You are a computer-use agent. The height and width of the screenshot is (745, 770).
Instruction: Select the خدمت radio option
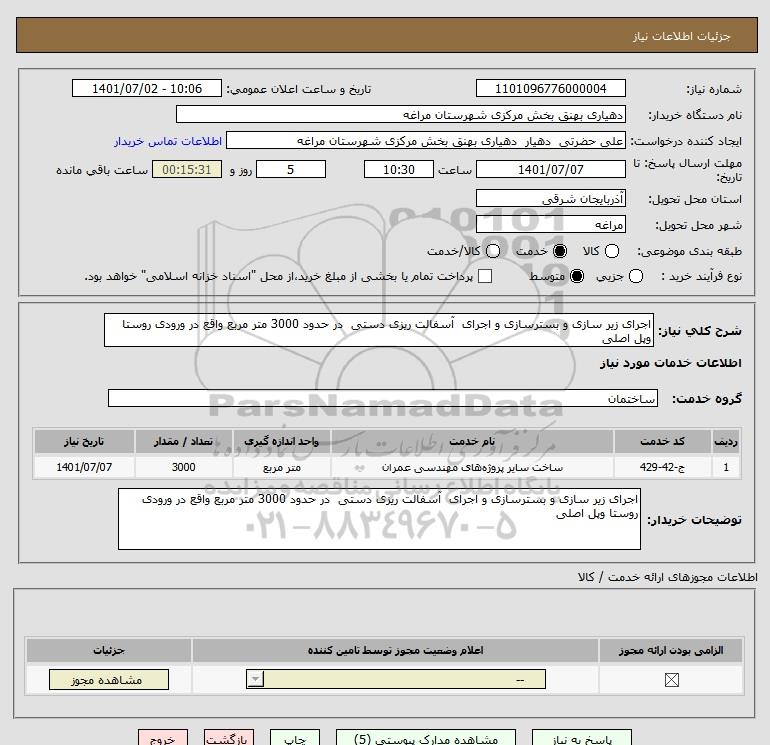559,251
